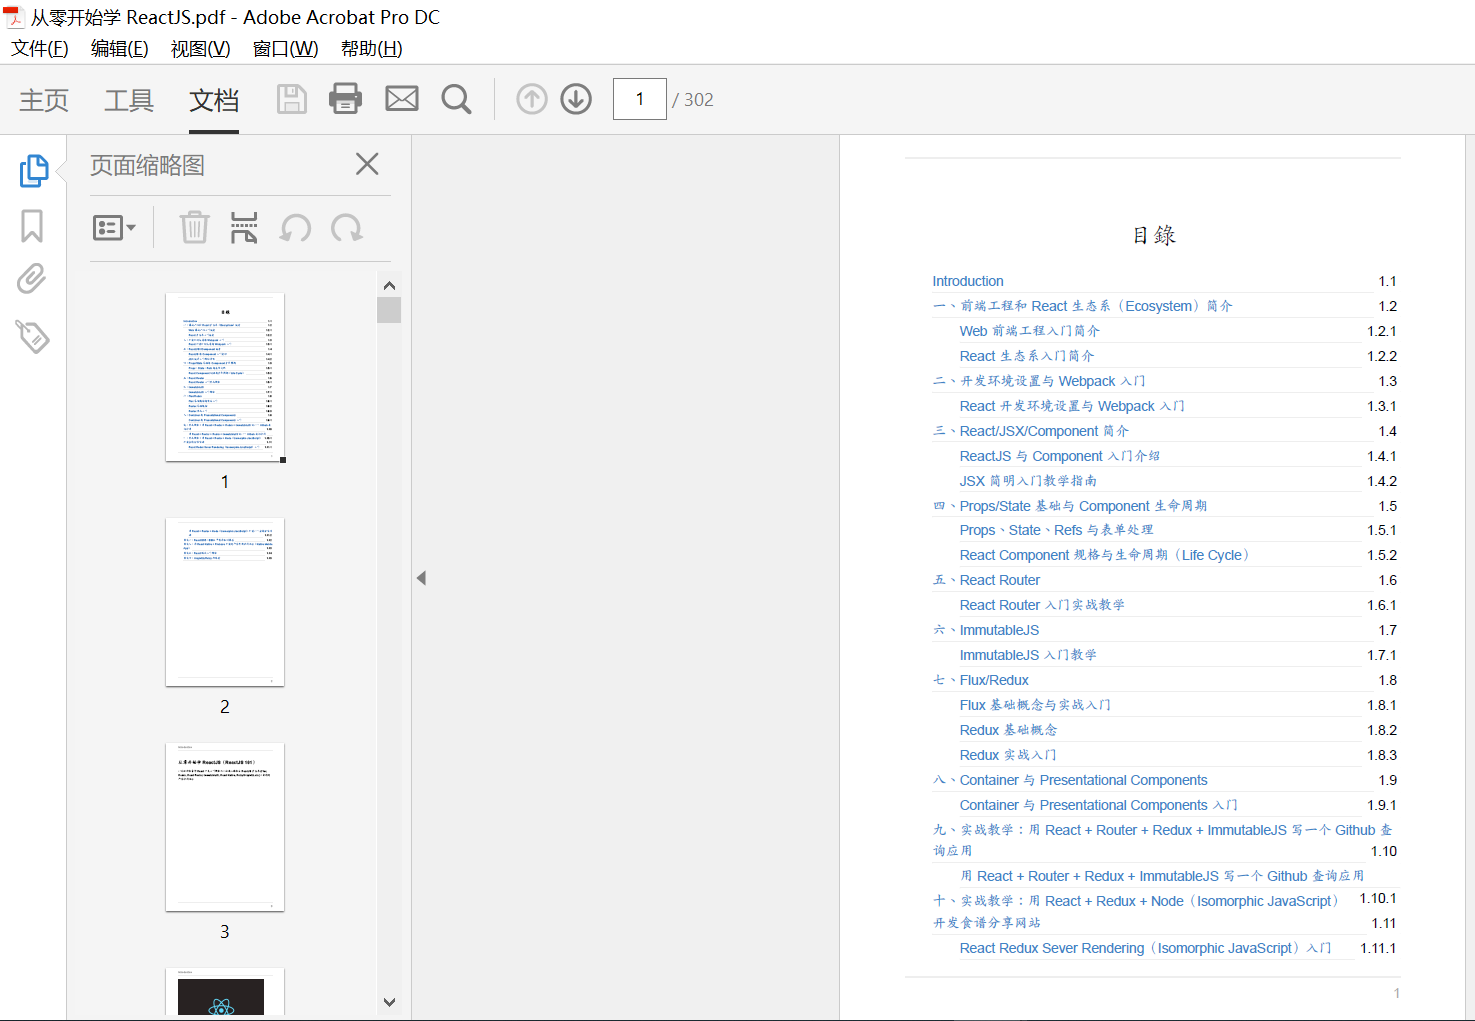Screen dimensions: 1475x1021
Task: Click the 页面缩略图 panel title
Action: [148, 165]
